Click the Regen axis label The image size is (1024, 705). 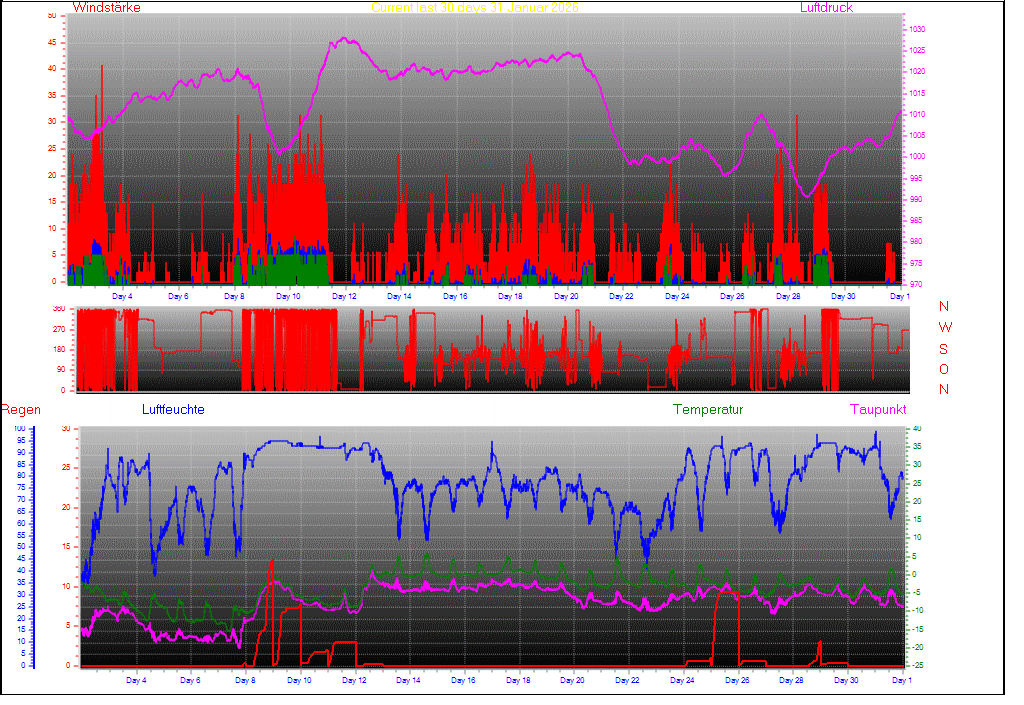point(20,410)
